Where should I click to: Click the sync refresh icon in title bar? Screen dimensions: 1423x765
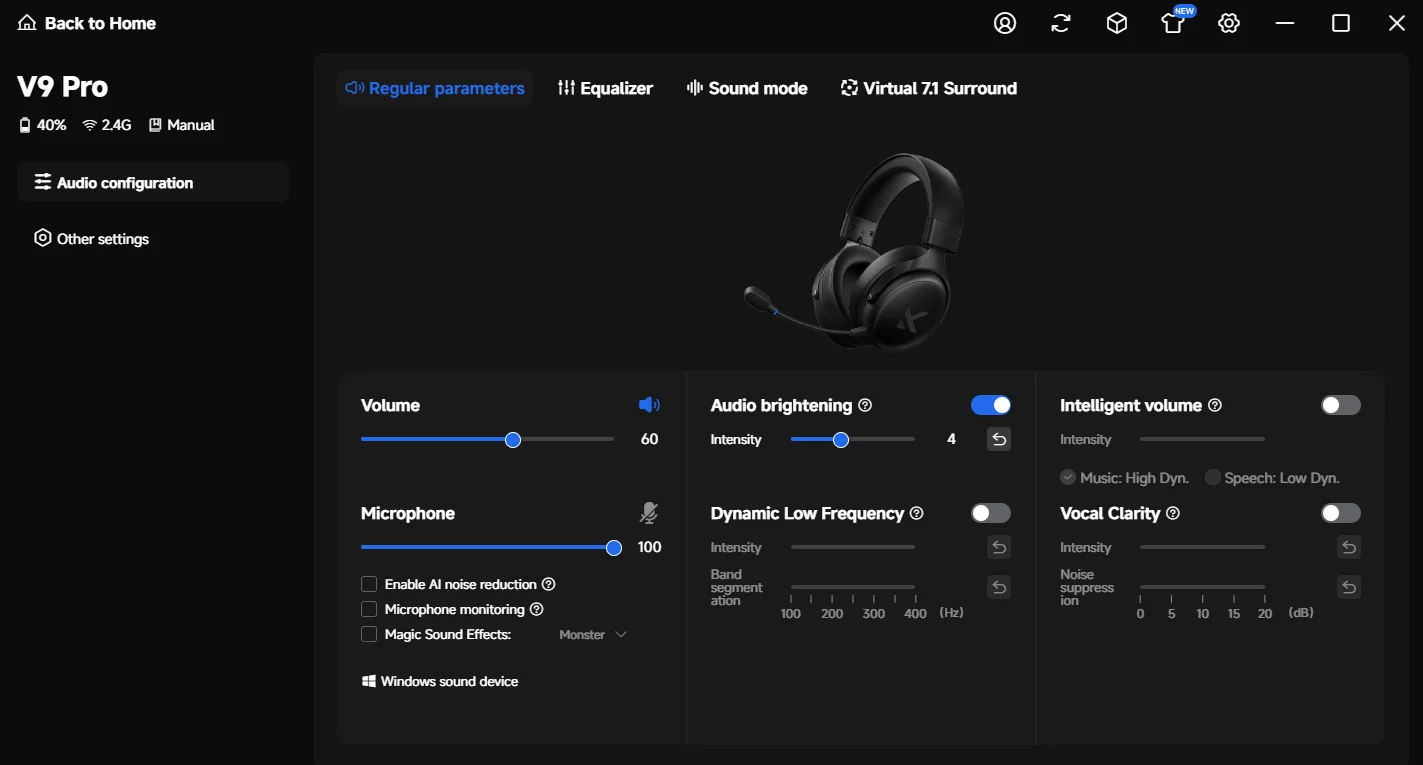(1061, 23)
